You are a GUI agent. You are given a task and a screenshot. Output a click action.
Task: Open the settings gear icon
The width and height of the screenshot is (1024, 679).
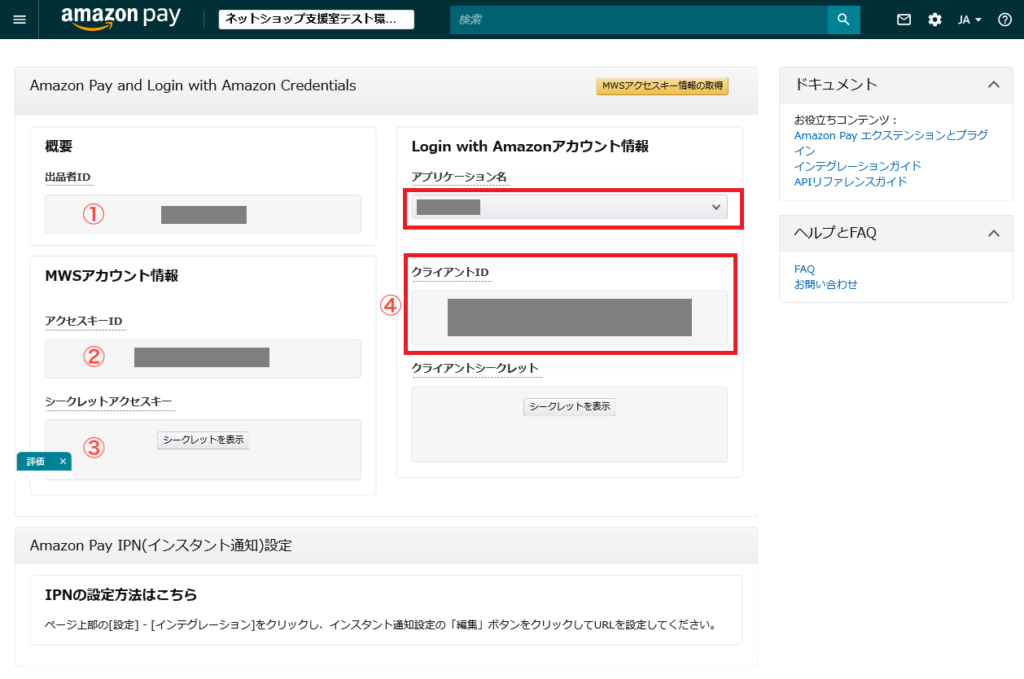[x=935, y=20]
